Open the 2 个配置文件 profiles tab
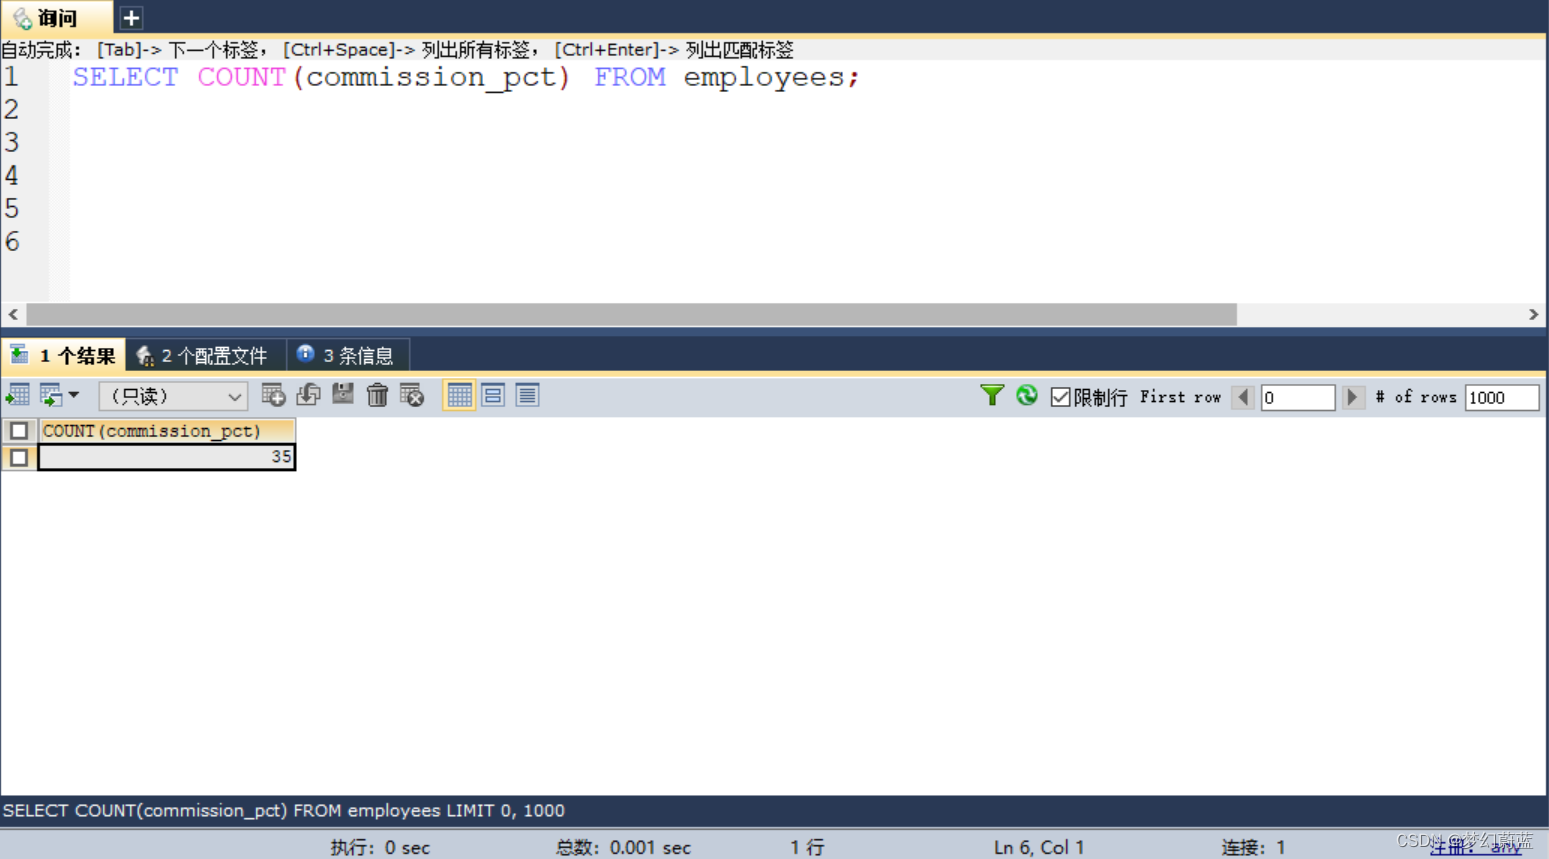Screen dimensions: 1549x859 [206, 355]
